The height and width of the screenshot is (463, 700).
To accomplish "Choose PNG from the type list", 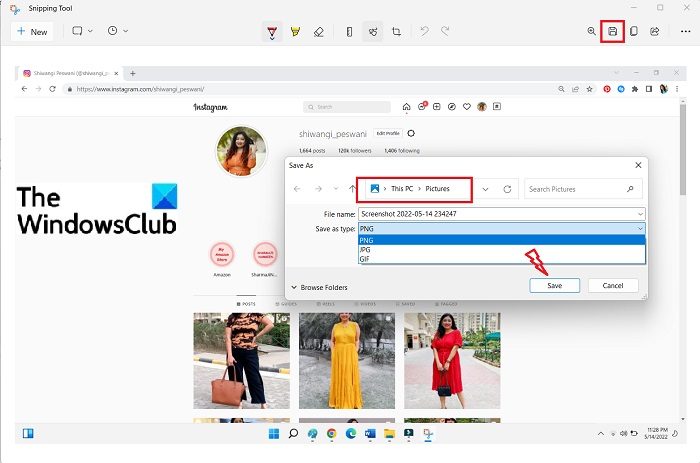I will [x=502, y=240].
